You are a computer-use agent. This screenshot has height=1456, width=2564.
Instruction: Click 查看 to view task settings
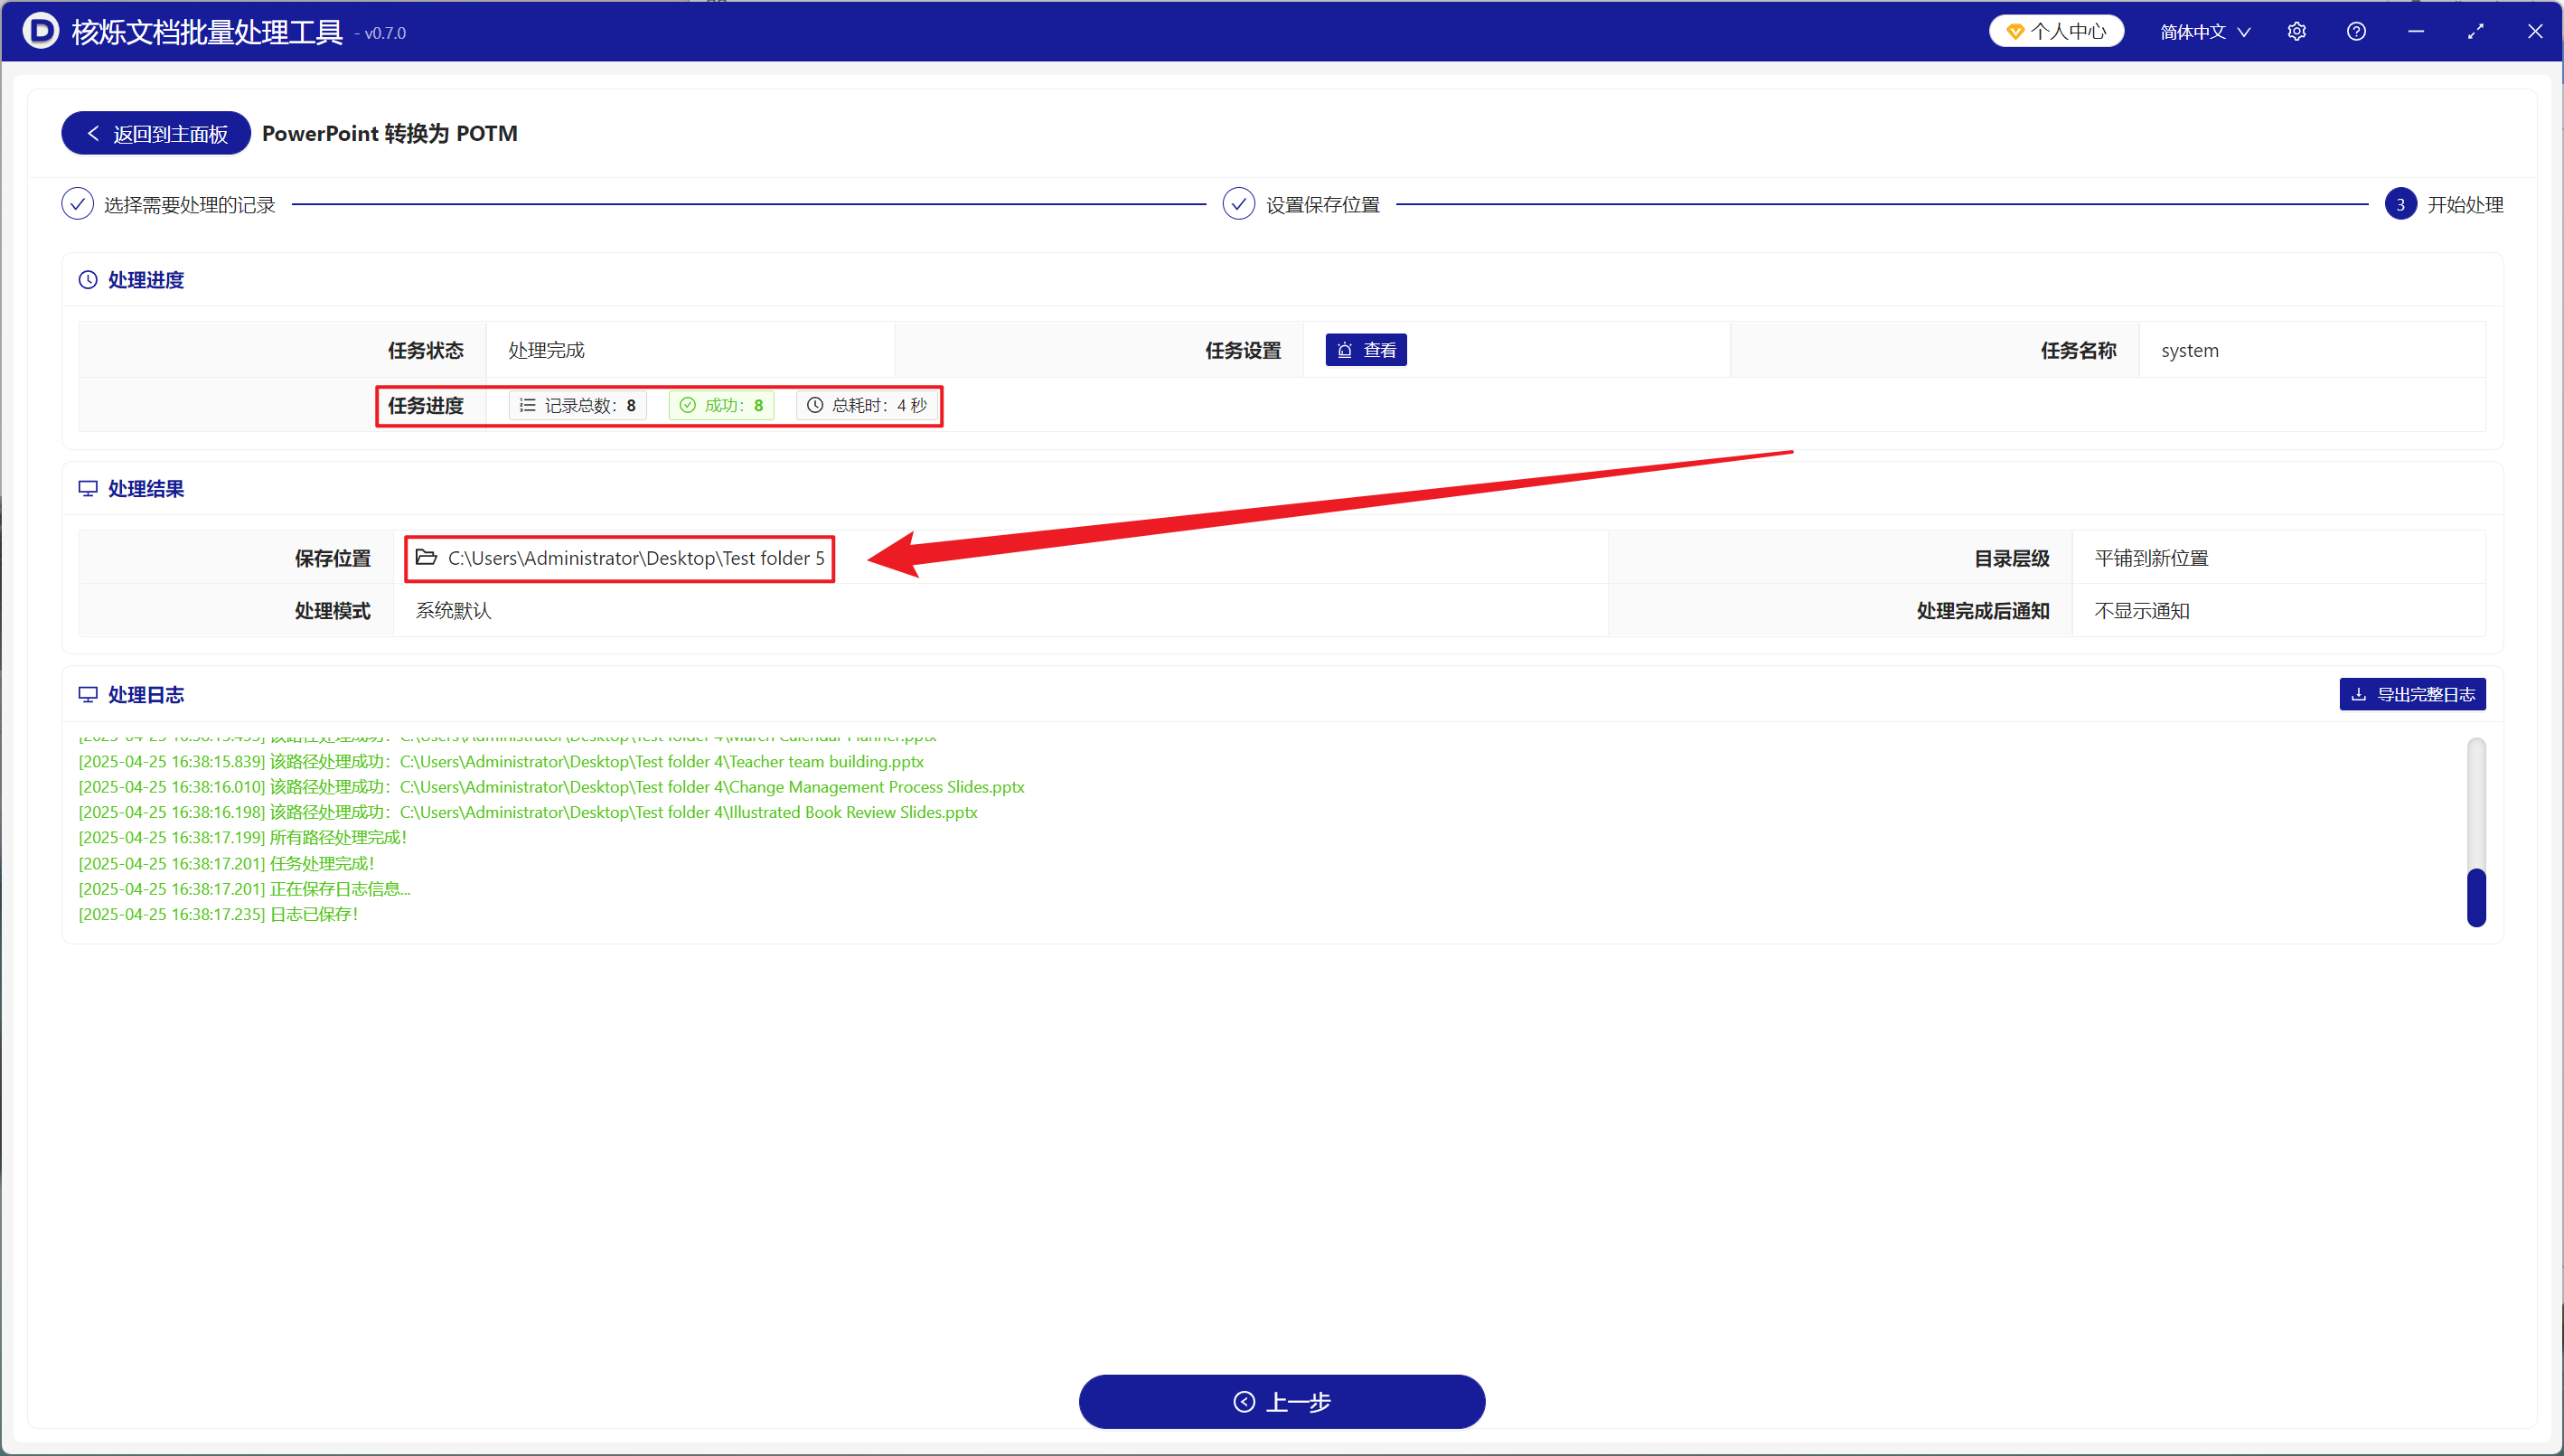tap(1366, 350)
